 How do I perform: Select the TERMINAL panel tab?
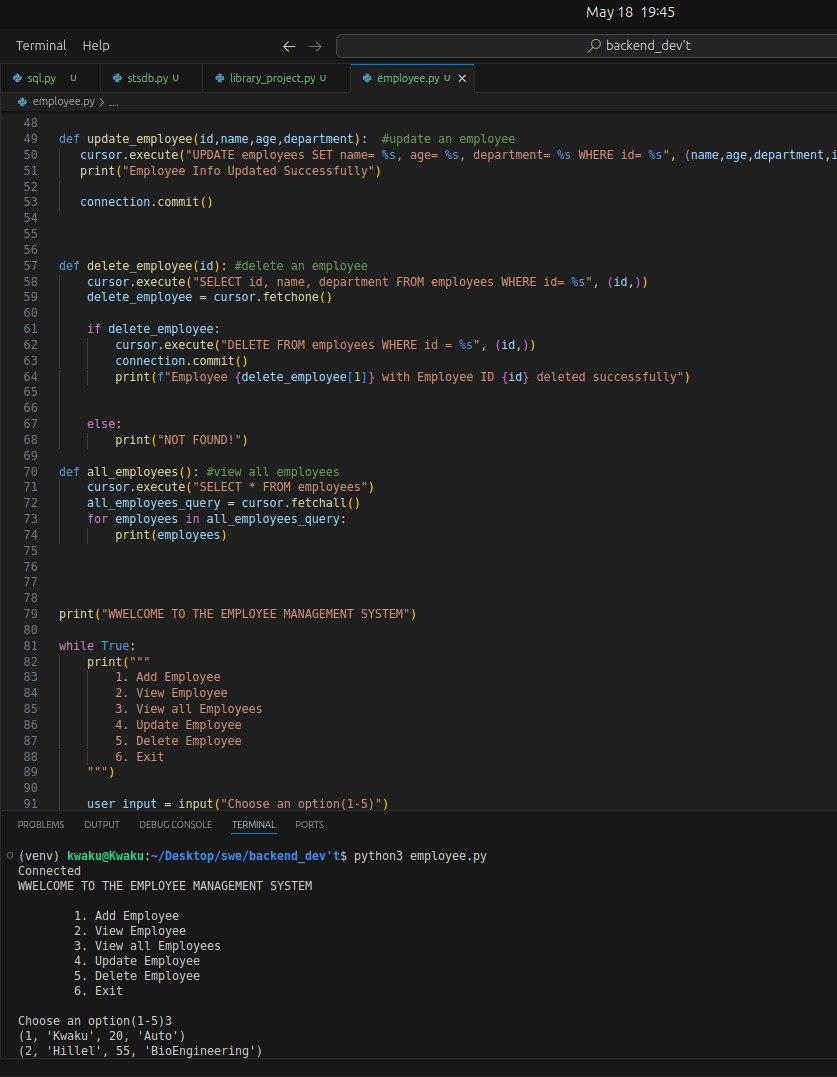[x=253, y=824]
